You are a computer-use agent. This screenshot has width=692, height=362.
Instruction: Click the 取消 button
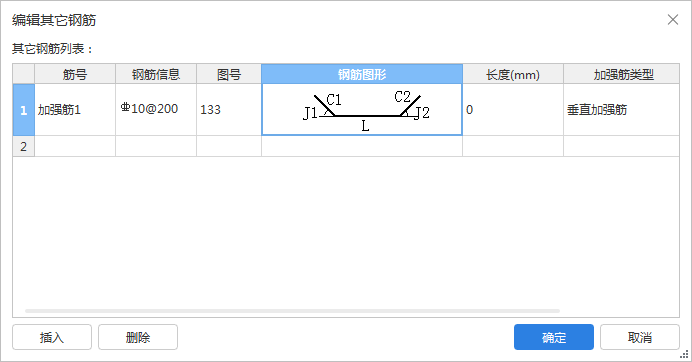pos(639,337)
